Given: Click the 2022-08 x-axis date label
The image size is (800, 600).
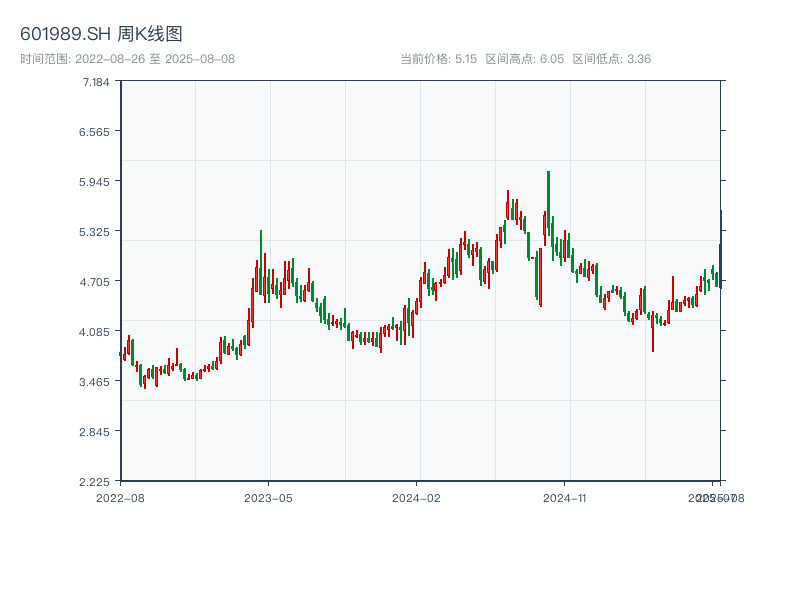Looking at the screenshot, I should (x=120, y=497).
